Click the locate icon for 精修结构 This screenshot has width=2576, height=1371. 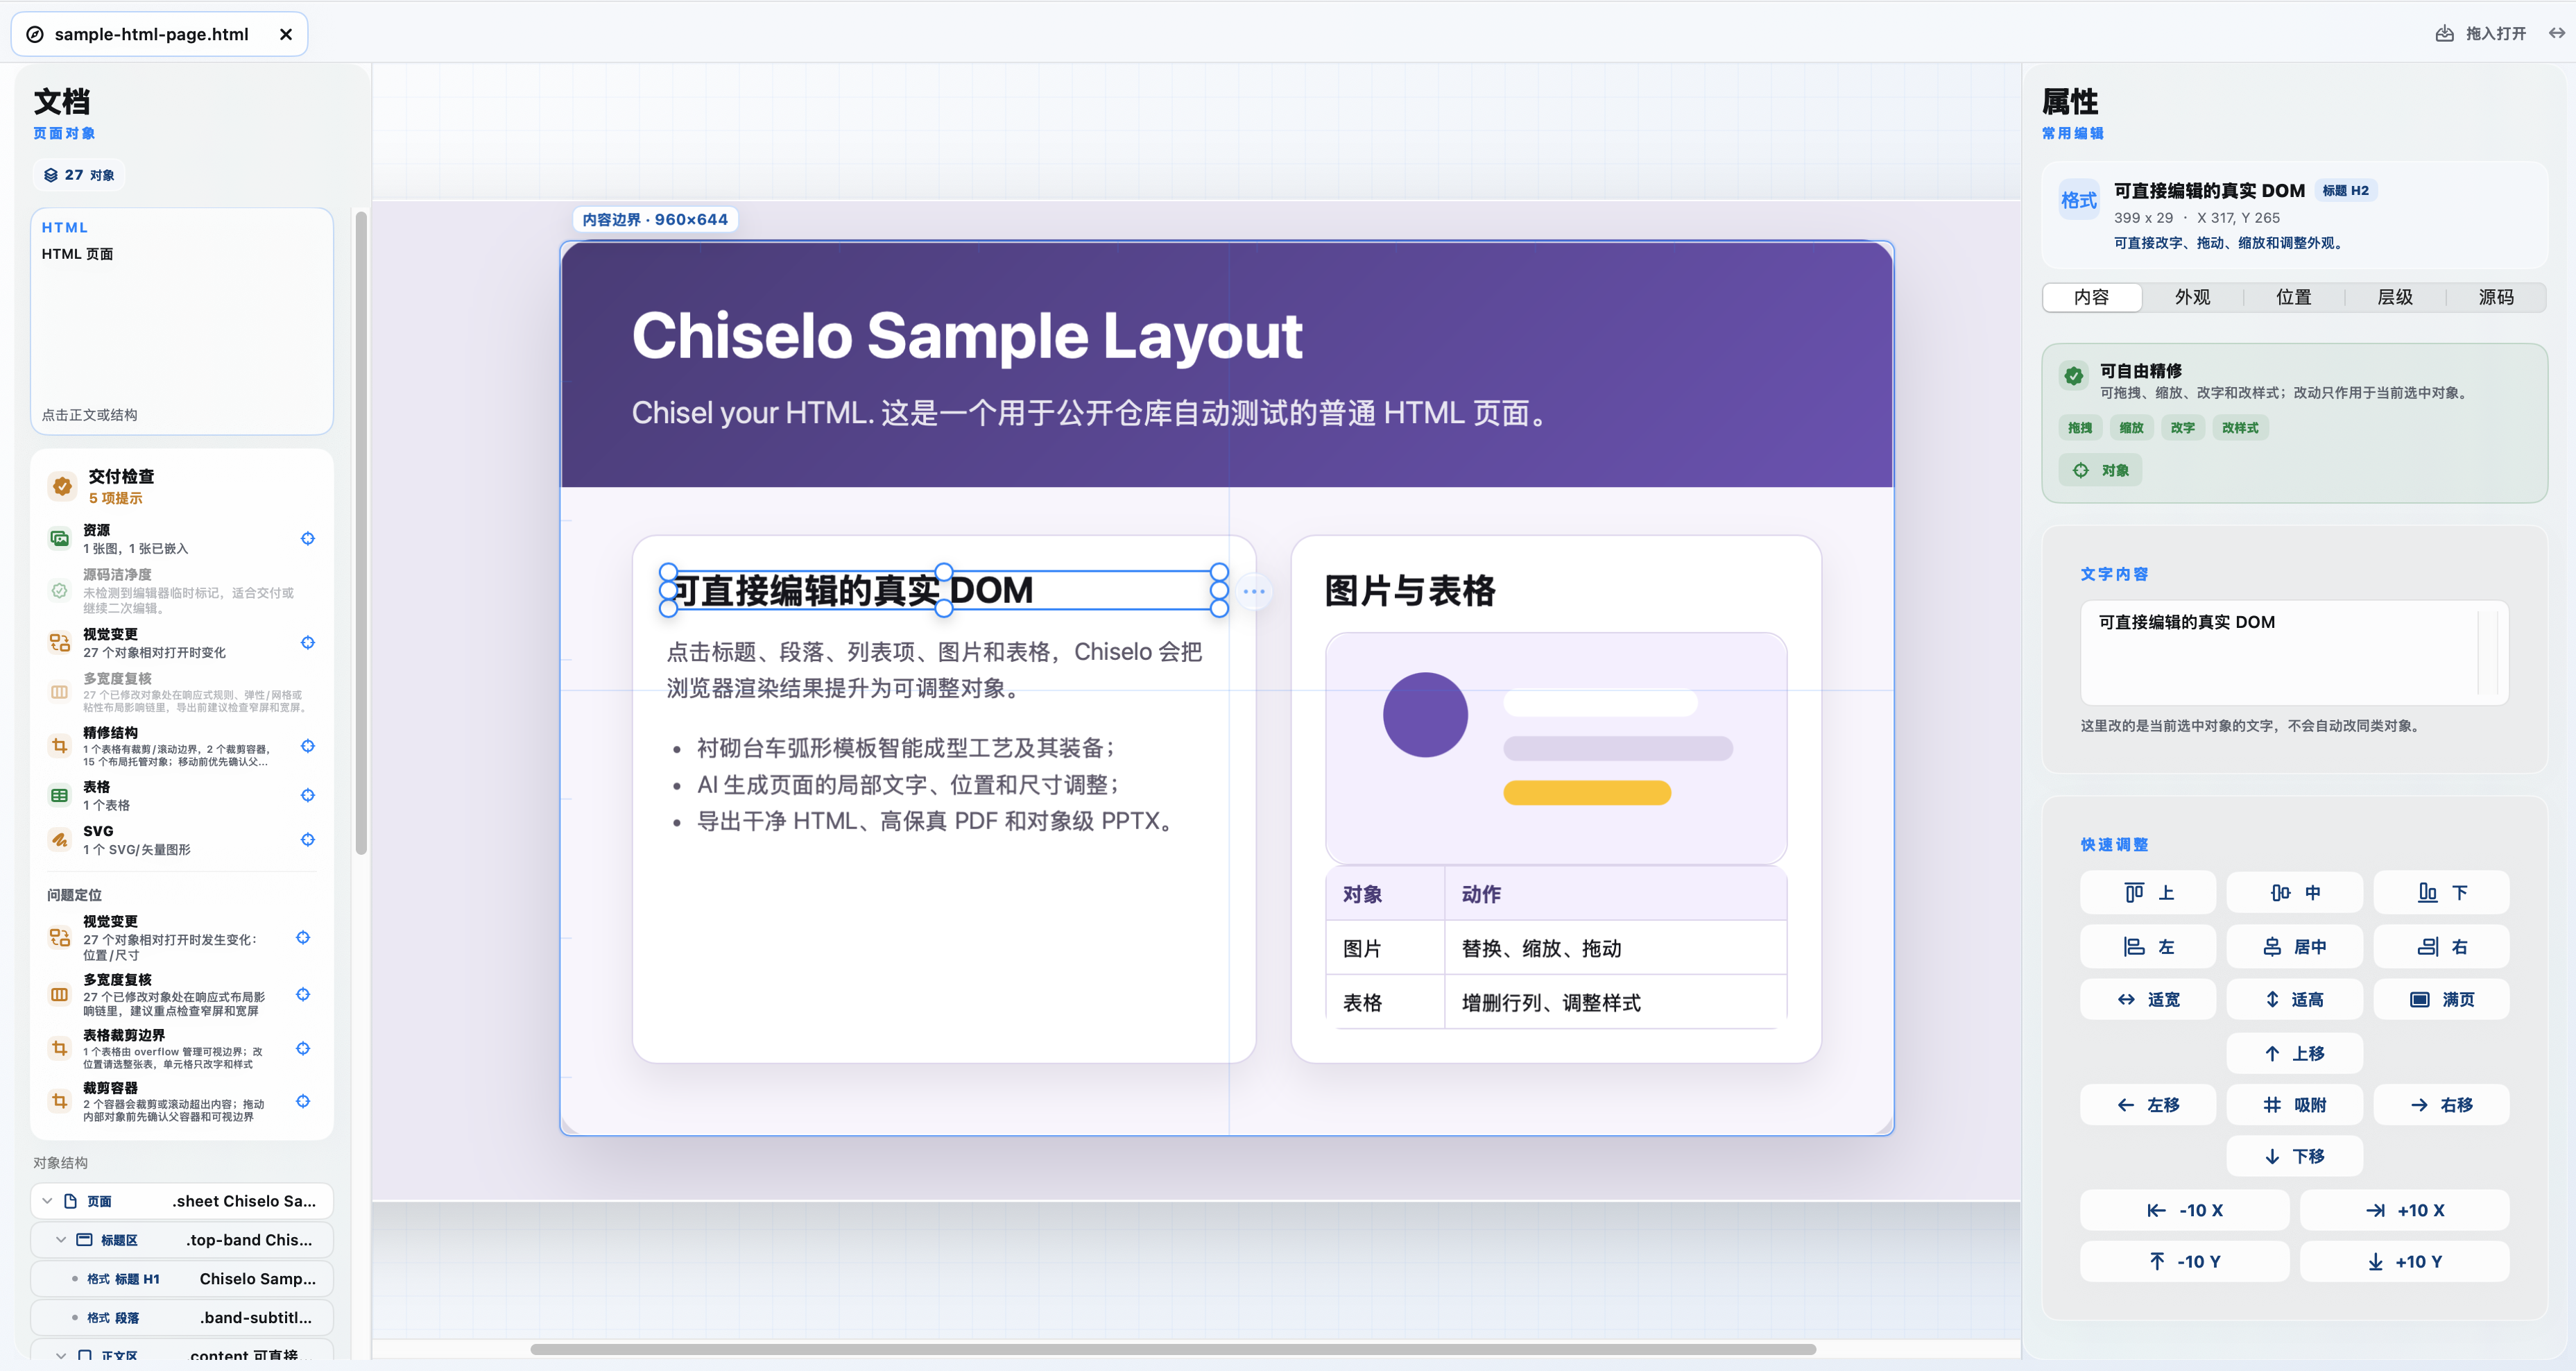308,746
